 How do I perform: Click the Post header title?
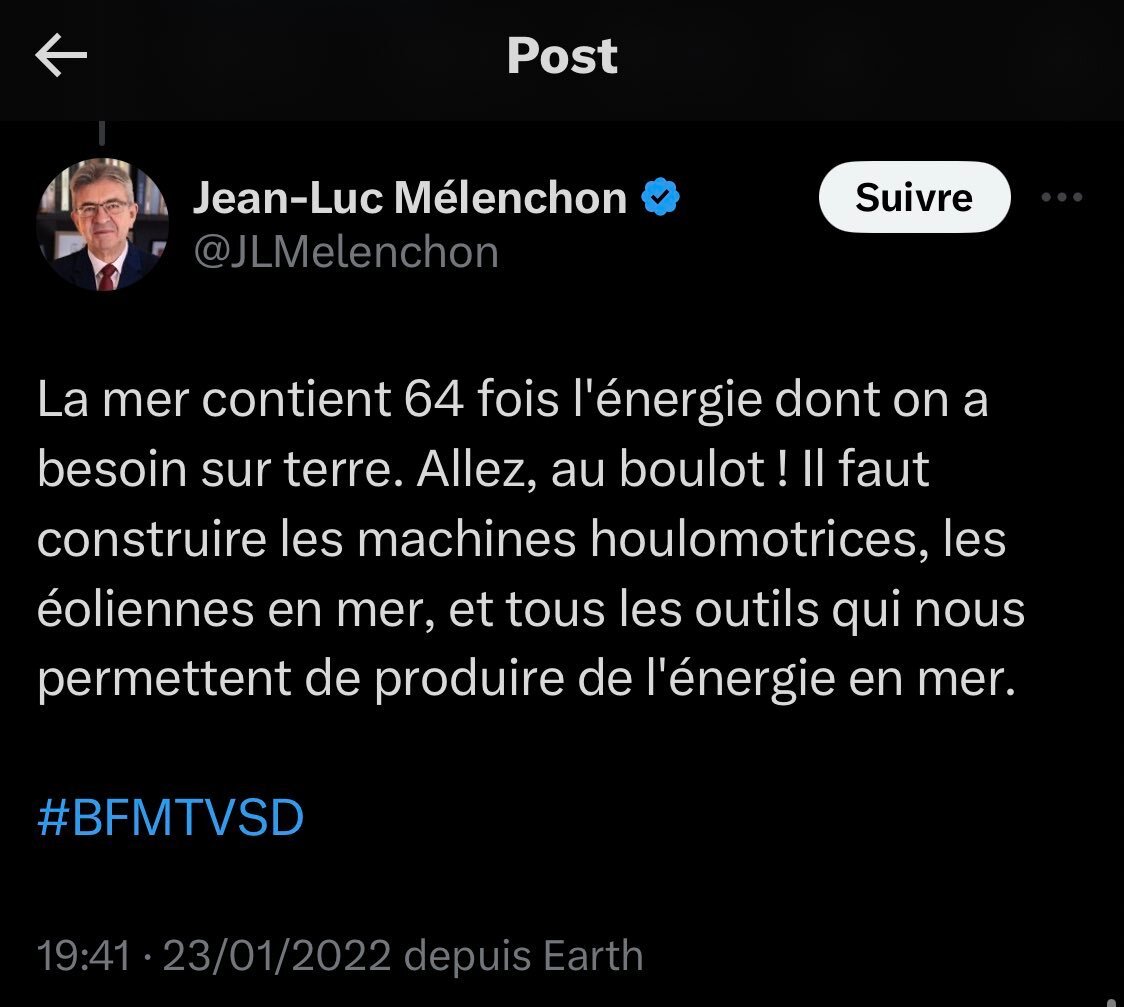point(562,56)
